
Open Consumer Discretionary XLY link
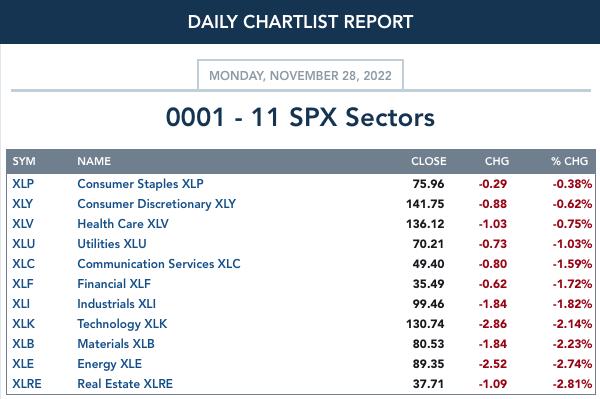coord(157,204)
